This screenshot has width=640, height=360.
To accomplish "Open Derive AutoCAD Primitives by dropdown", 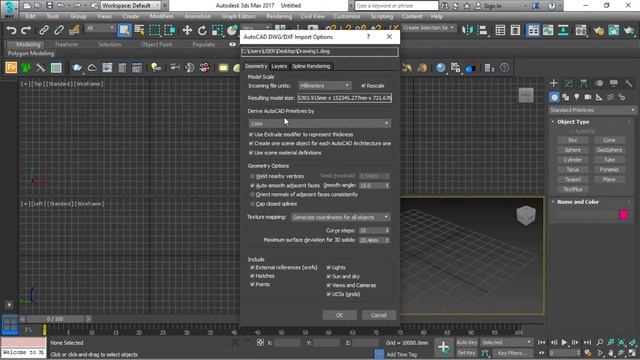I will pyautogui.click(x=320, y=123).
